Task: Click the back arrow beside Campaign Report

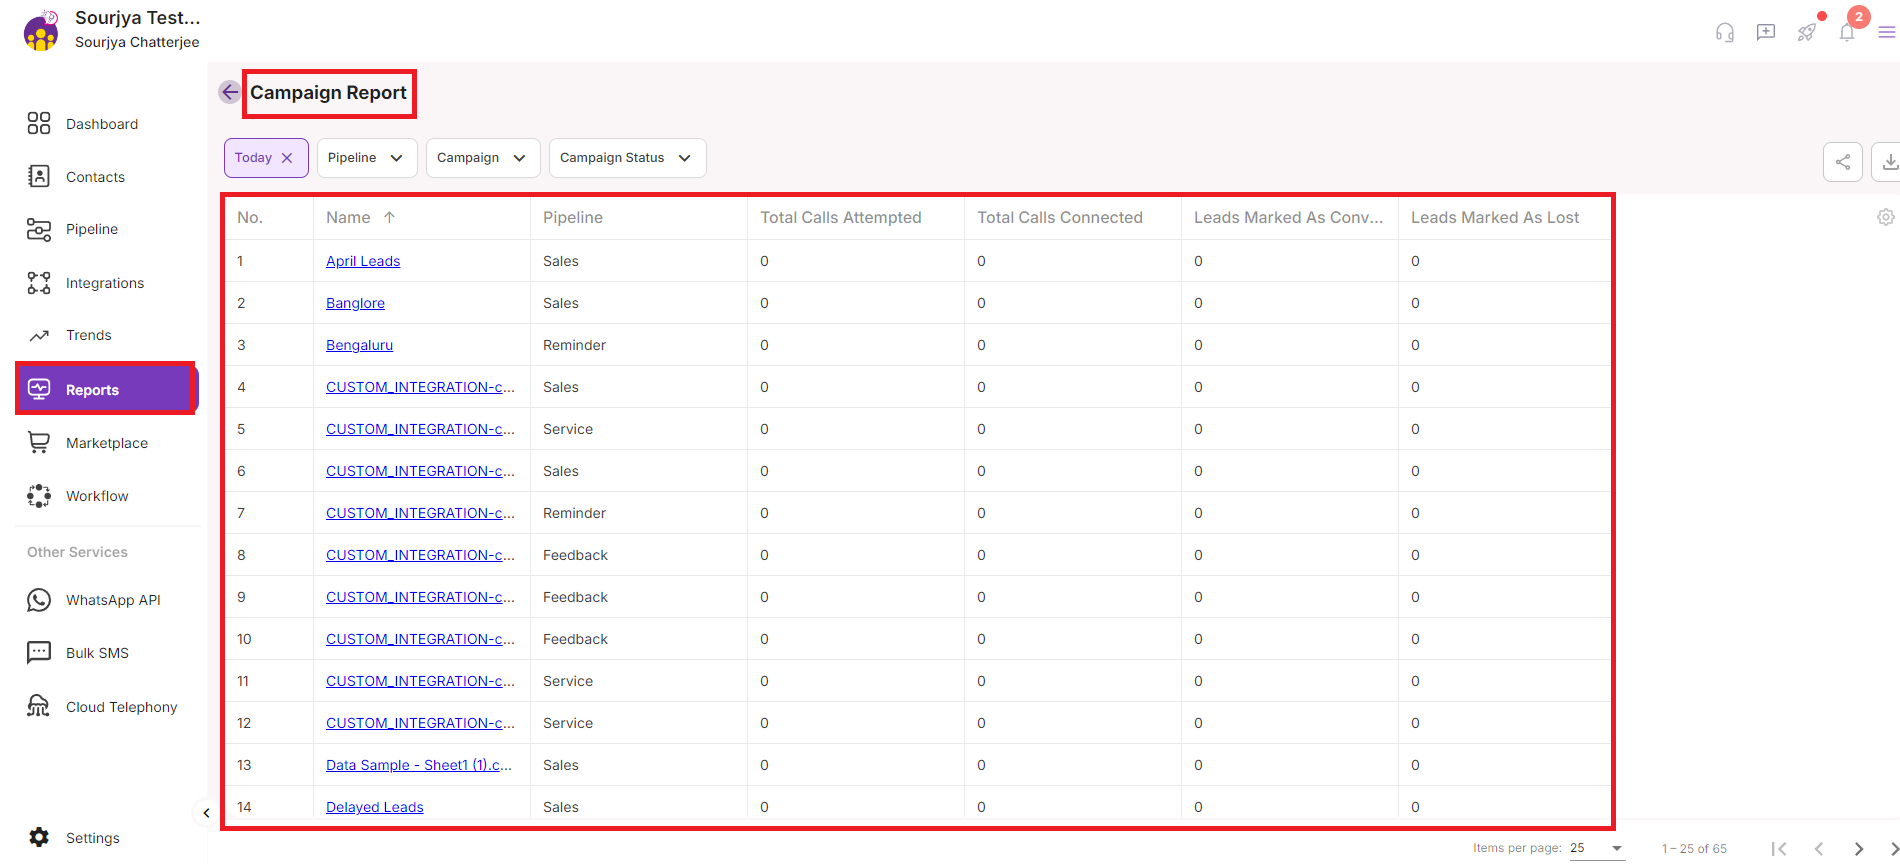Action: point(229,92)
